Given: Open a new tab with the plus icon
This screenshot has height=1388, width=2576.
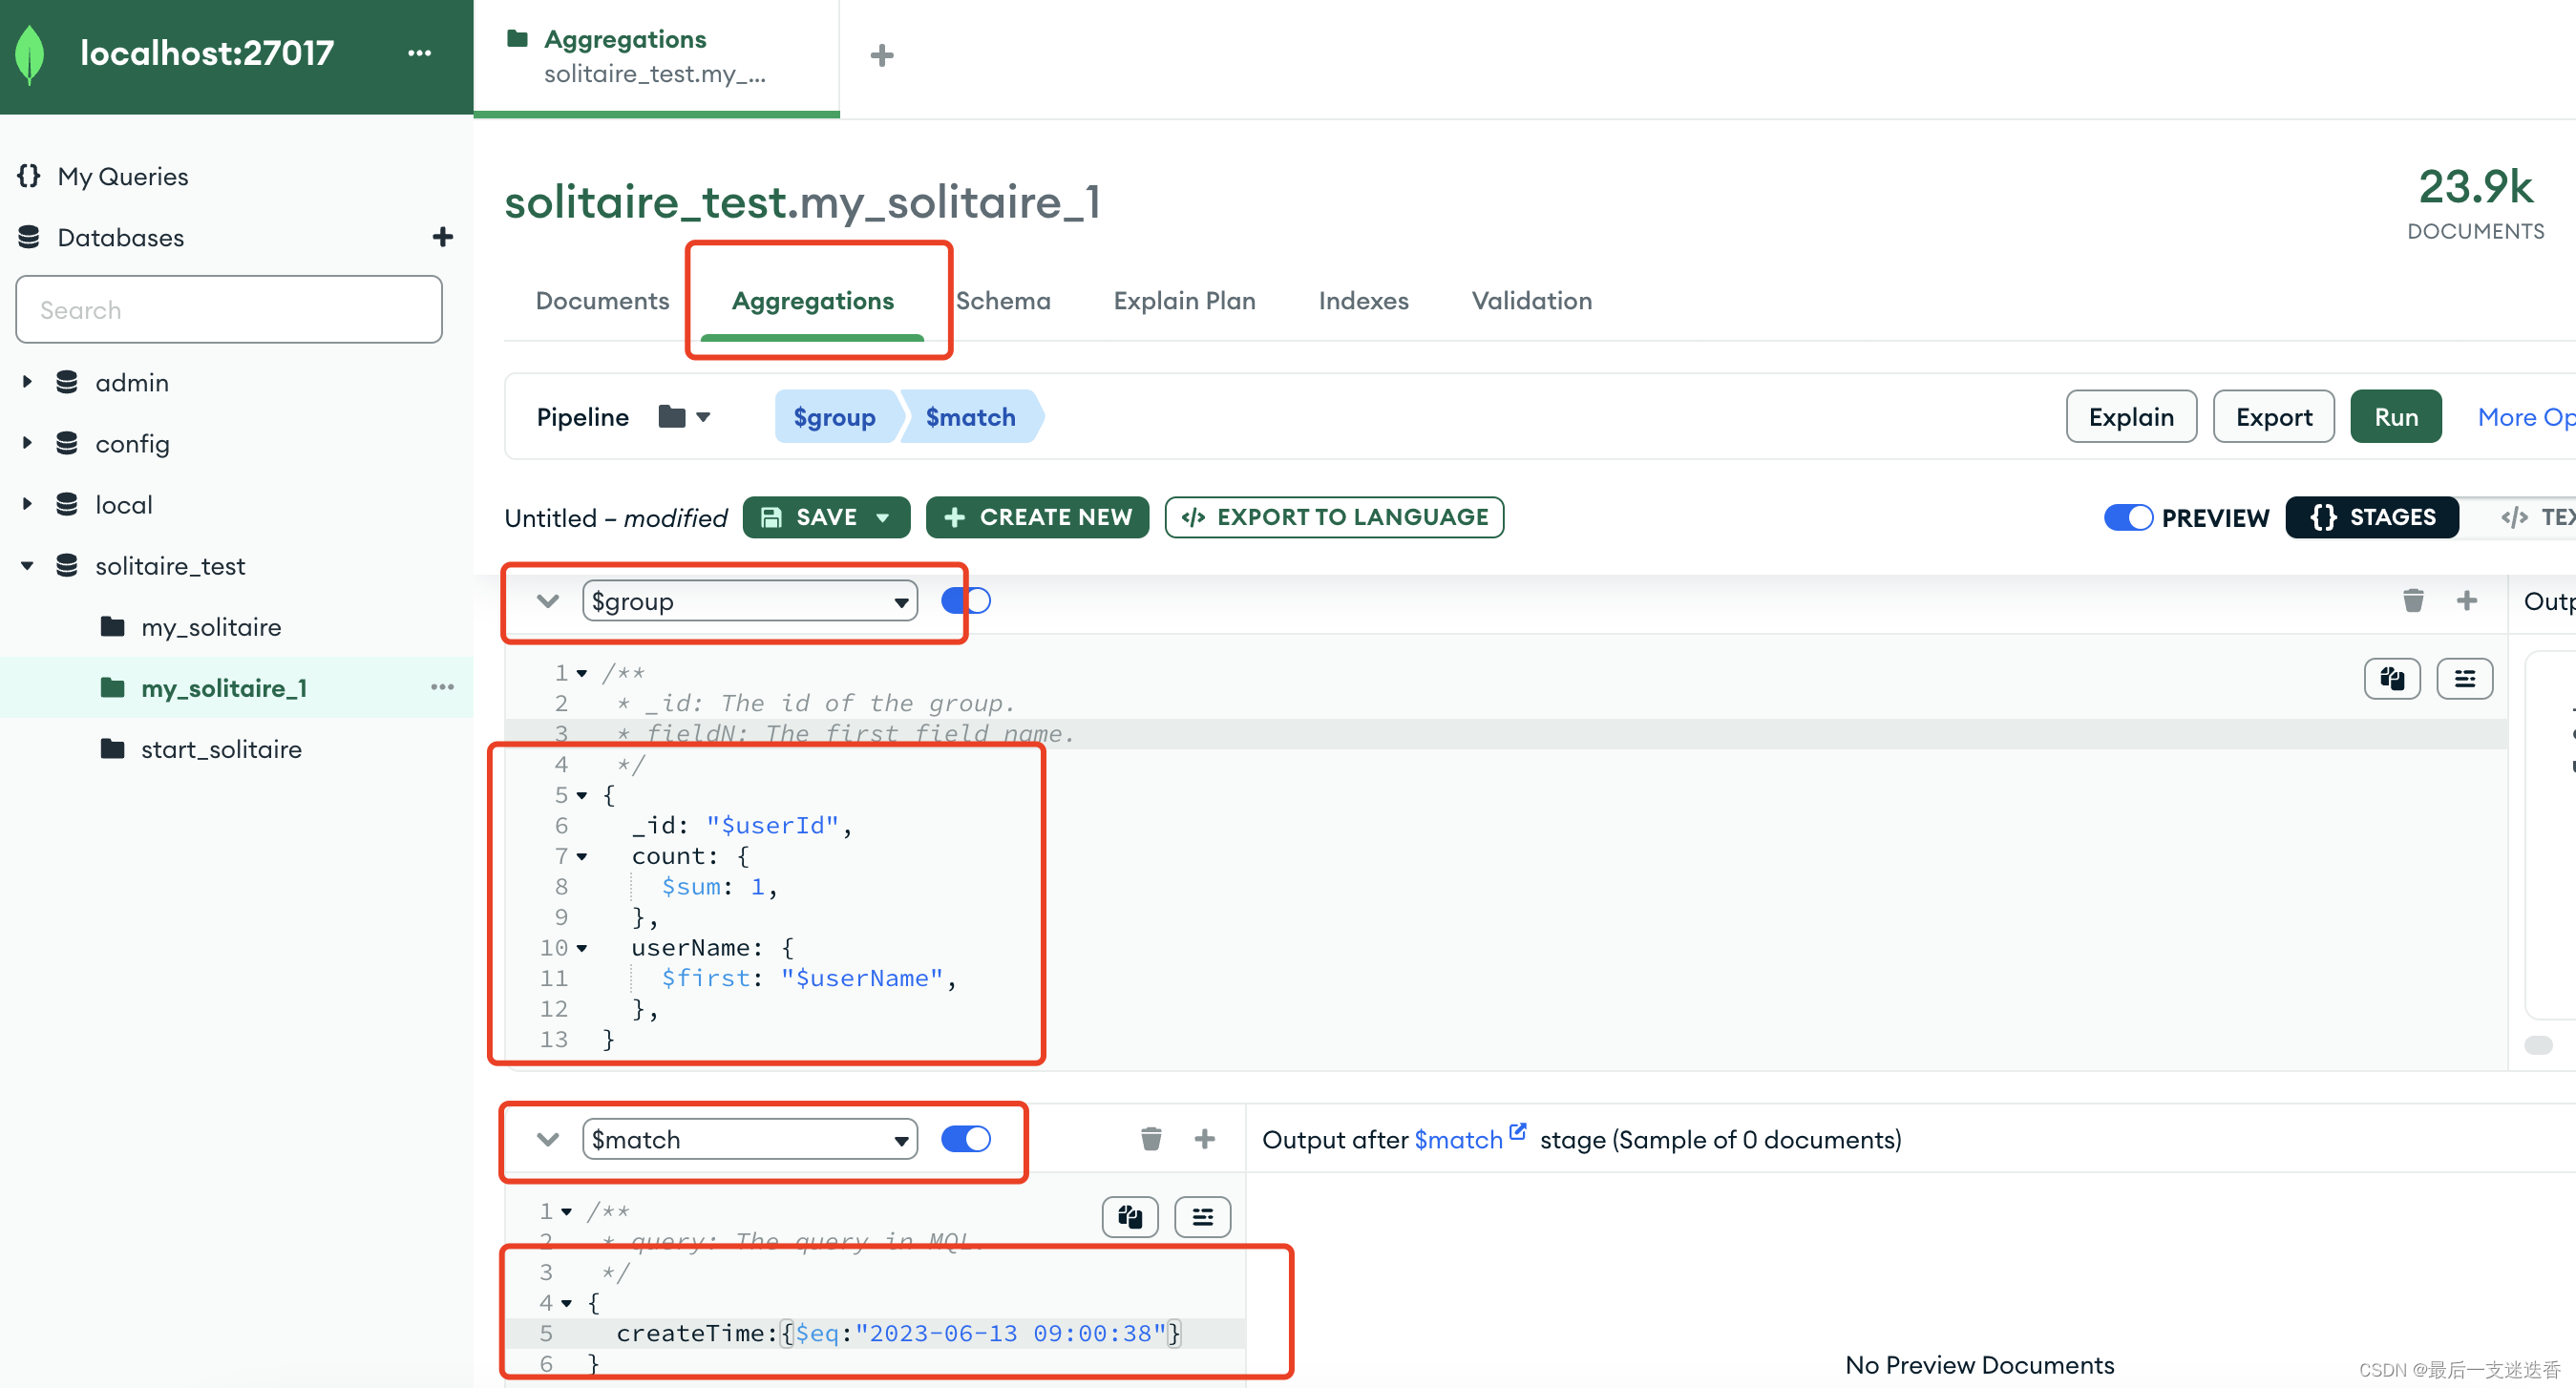Looking at the screenshot, I should coord(881,55).
